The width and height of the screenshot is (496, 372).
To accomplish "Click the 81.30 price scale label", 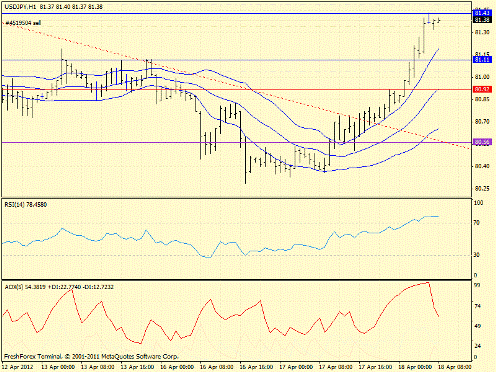I will pyautogui.click(x=482, y=32).
